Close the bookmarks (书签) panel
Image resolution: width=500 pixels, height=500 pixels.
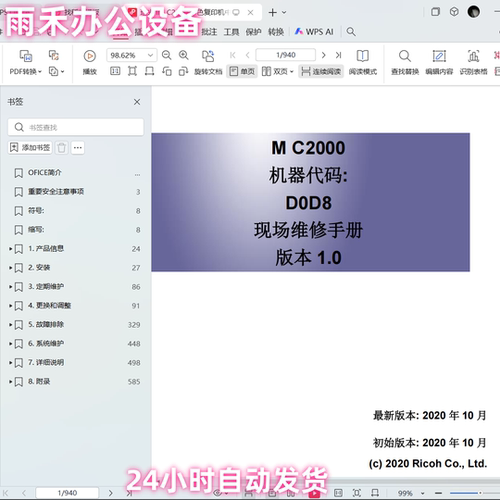137,102
